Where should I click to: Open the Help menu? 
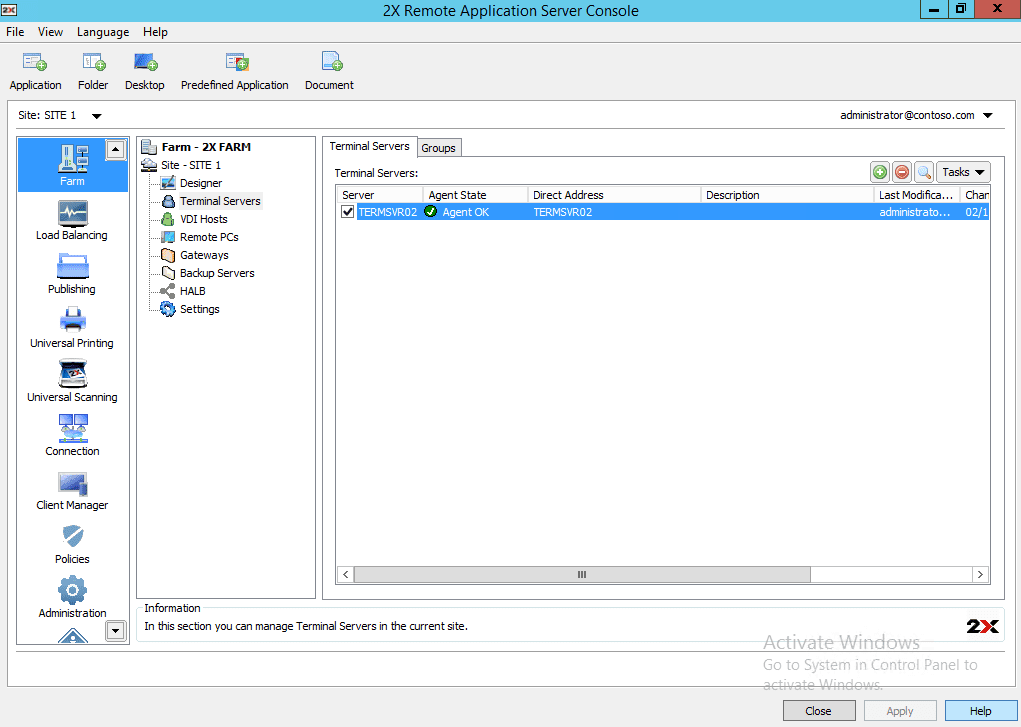(156, 32)
